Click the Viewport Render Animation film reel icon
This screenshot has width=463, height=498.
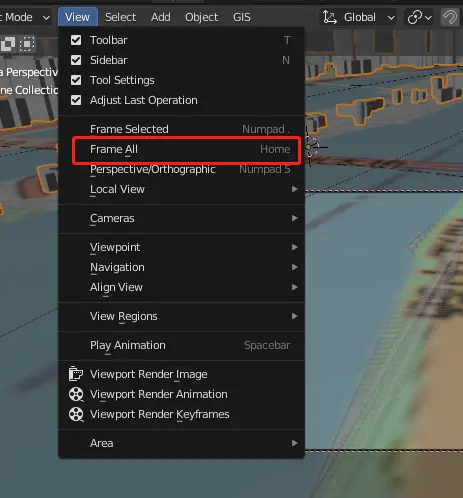76,394
